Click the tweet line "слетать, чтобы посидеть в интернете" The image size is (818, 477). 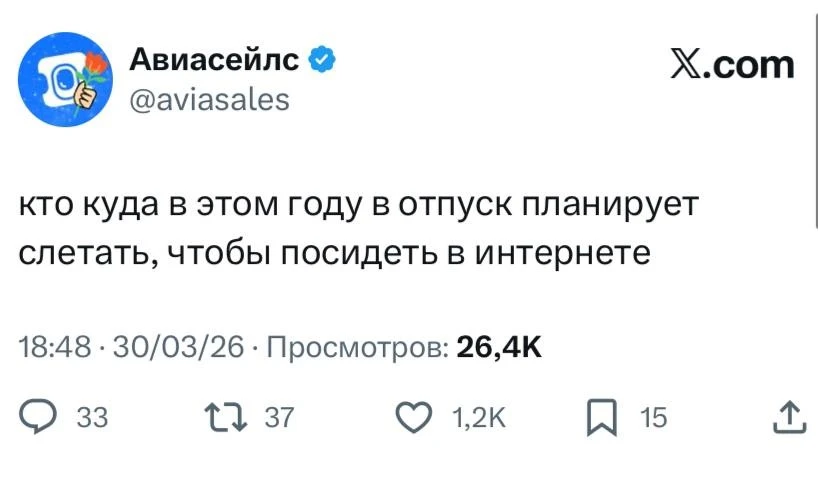(334, 251)
